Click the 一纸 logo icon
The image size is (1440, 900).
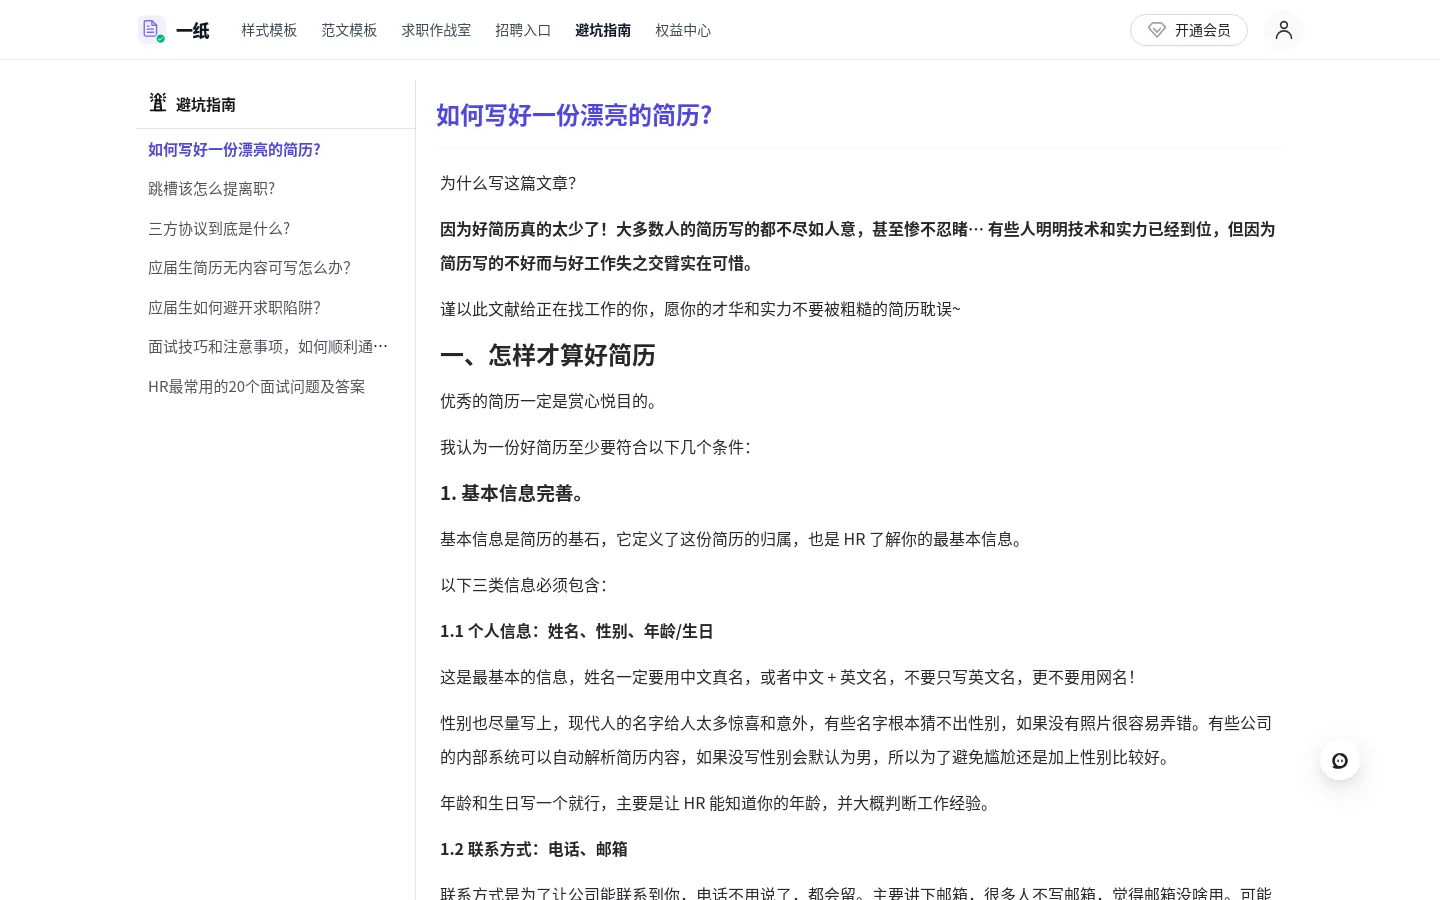tap(151, 30)
